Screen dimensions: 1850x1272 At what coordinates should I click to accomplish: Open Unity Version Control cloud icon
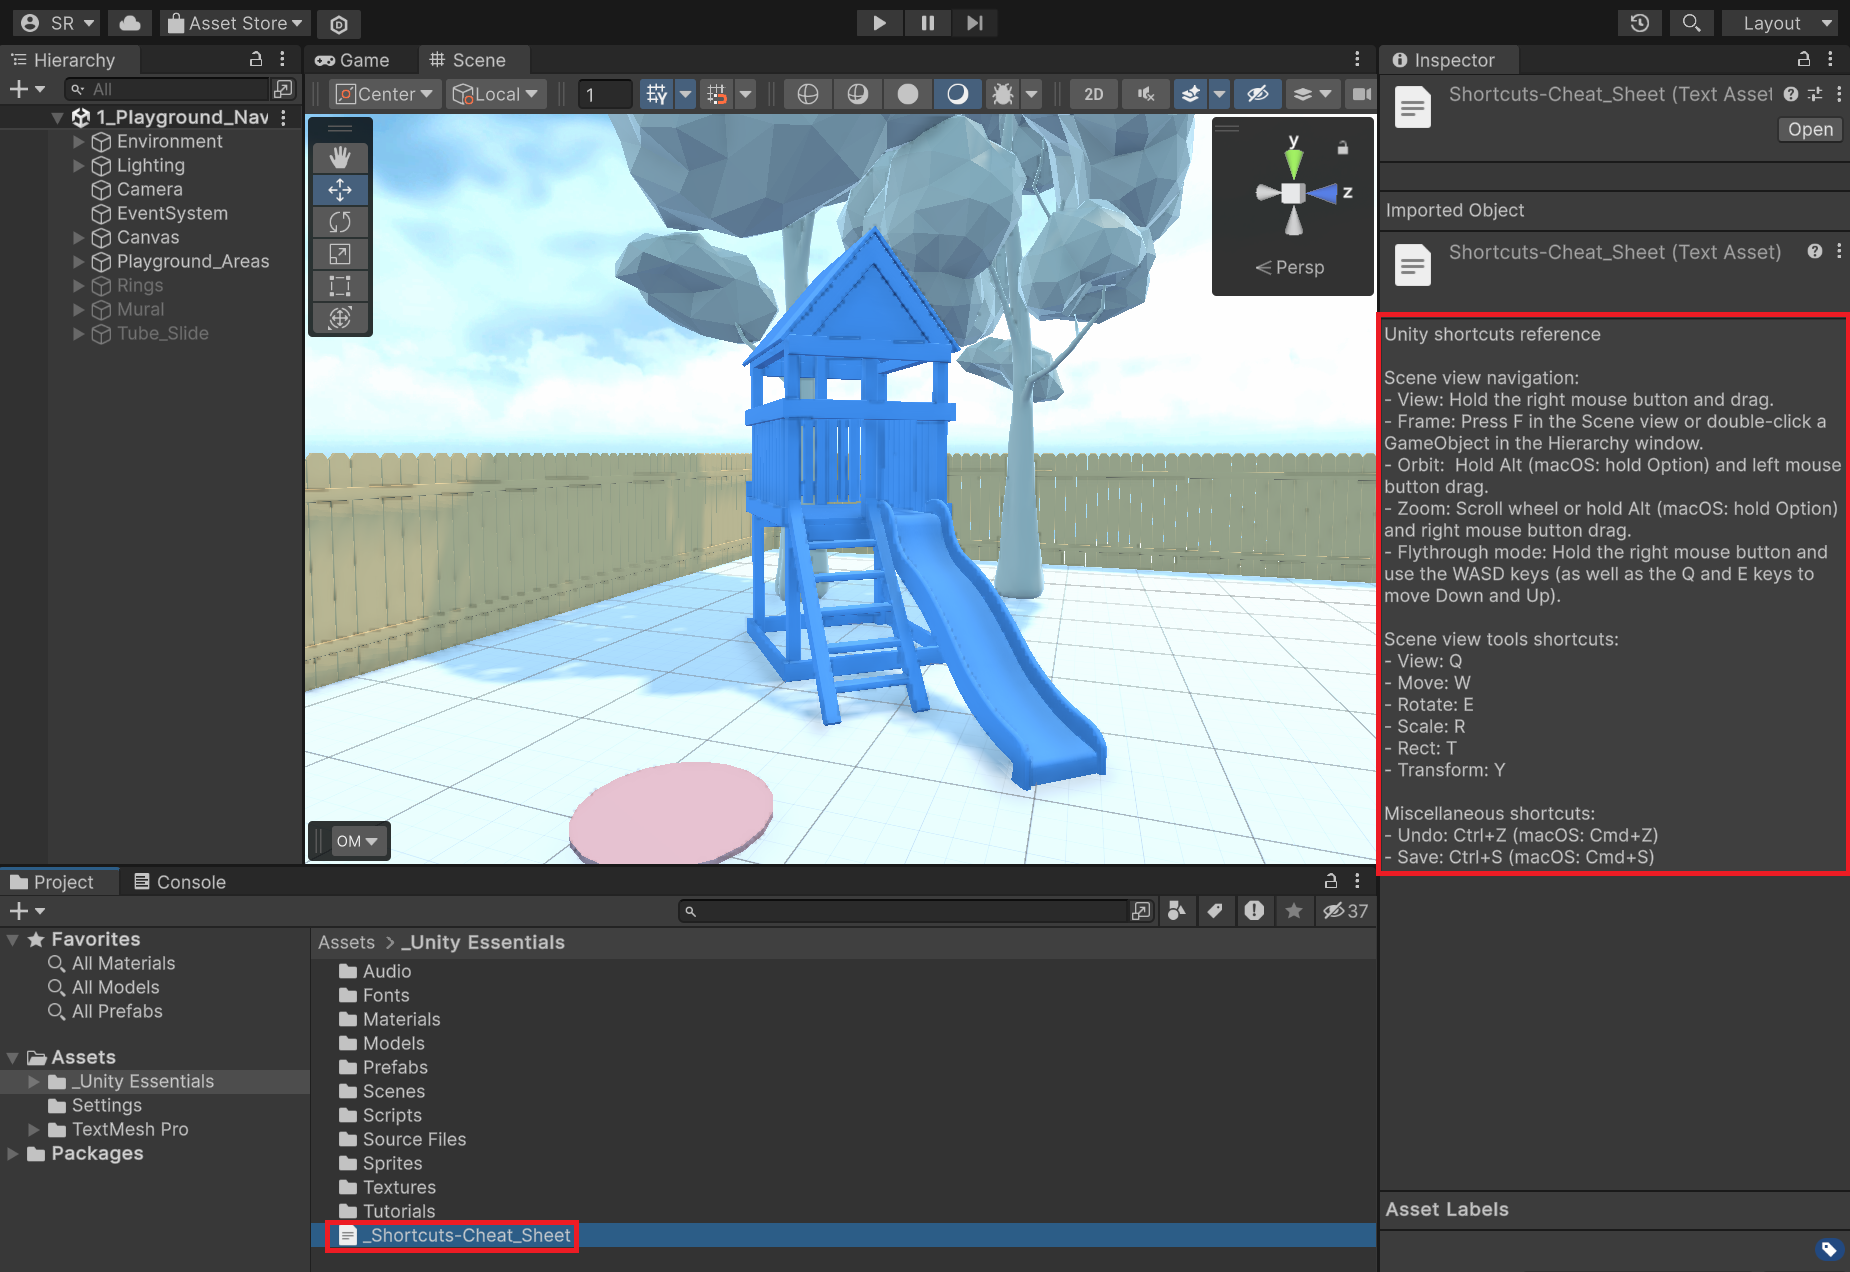[130, 23]
